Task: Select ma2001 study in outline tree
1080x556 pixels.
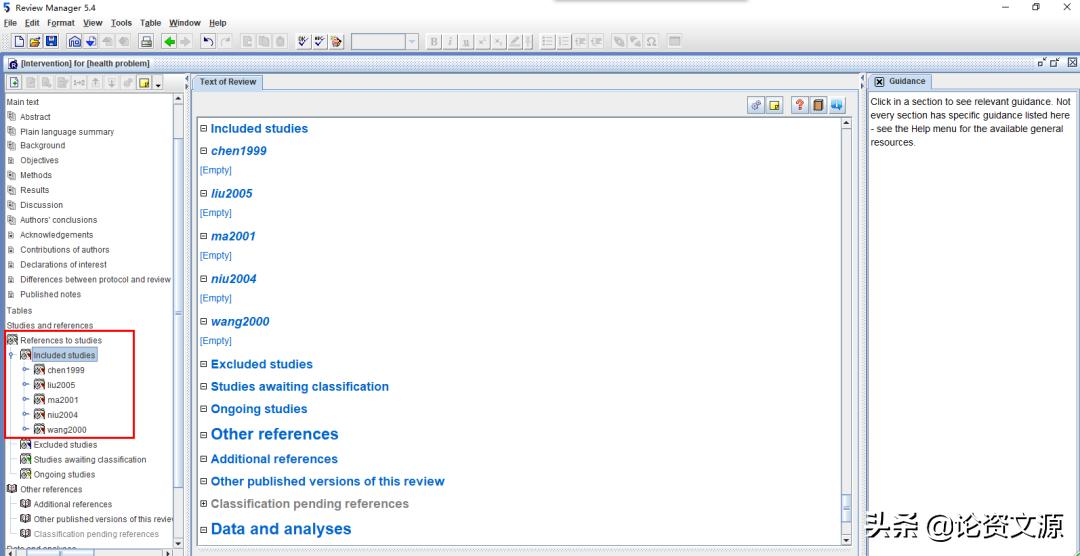Action: point(63,400)
